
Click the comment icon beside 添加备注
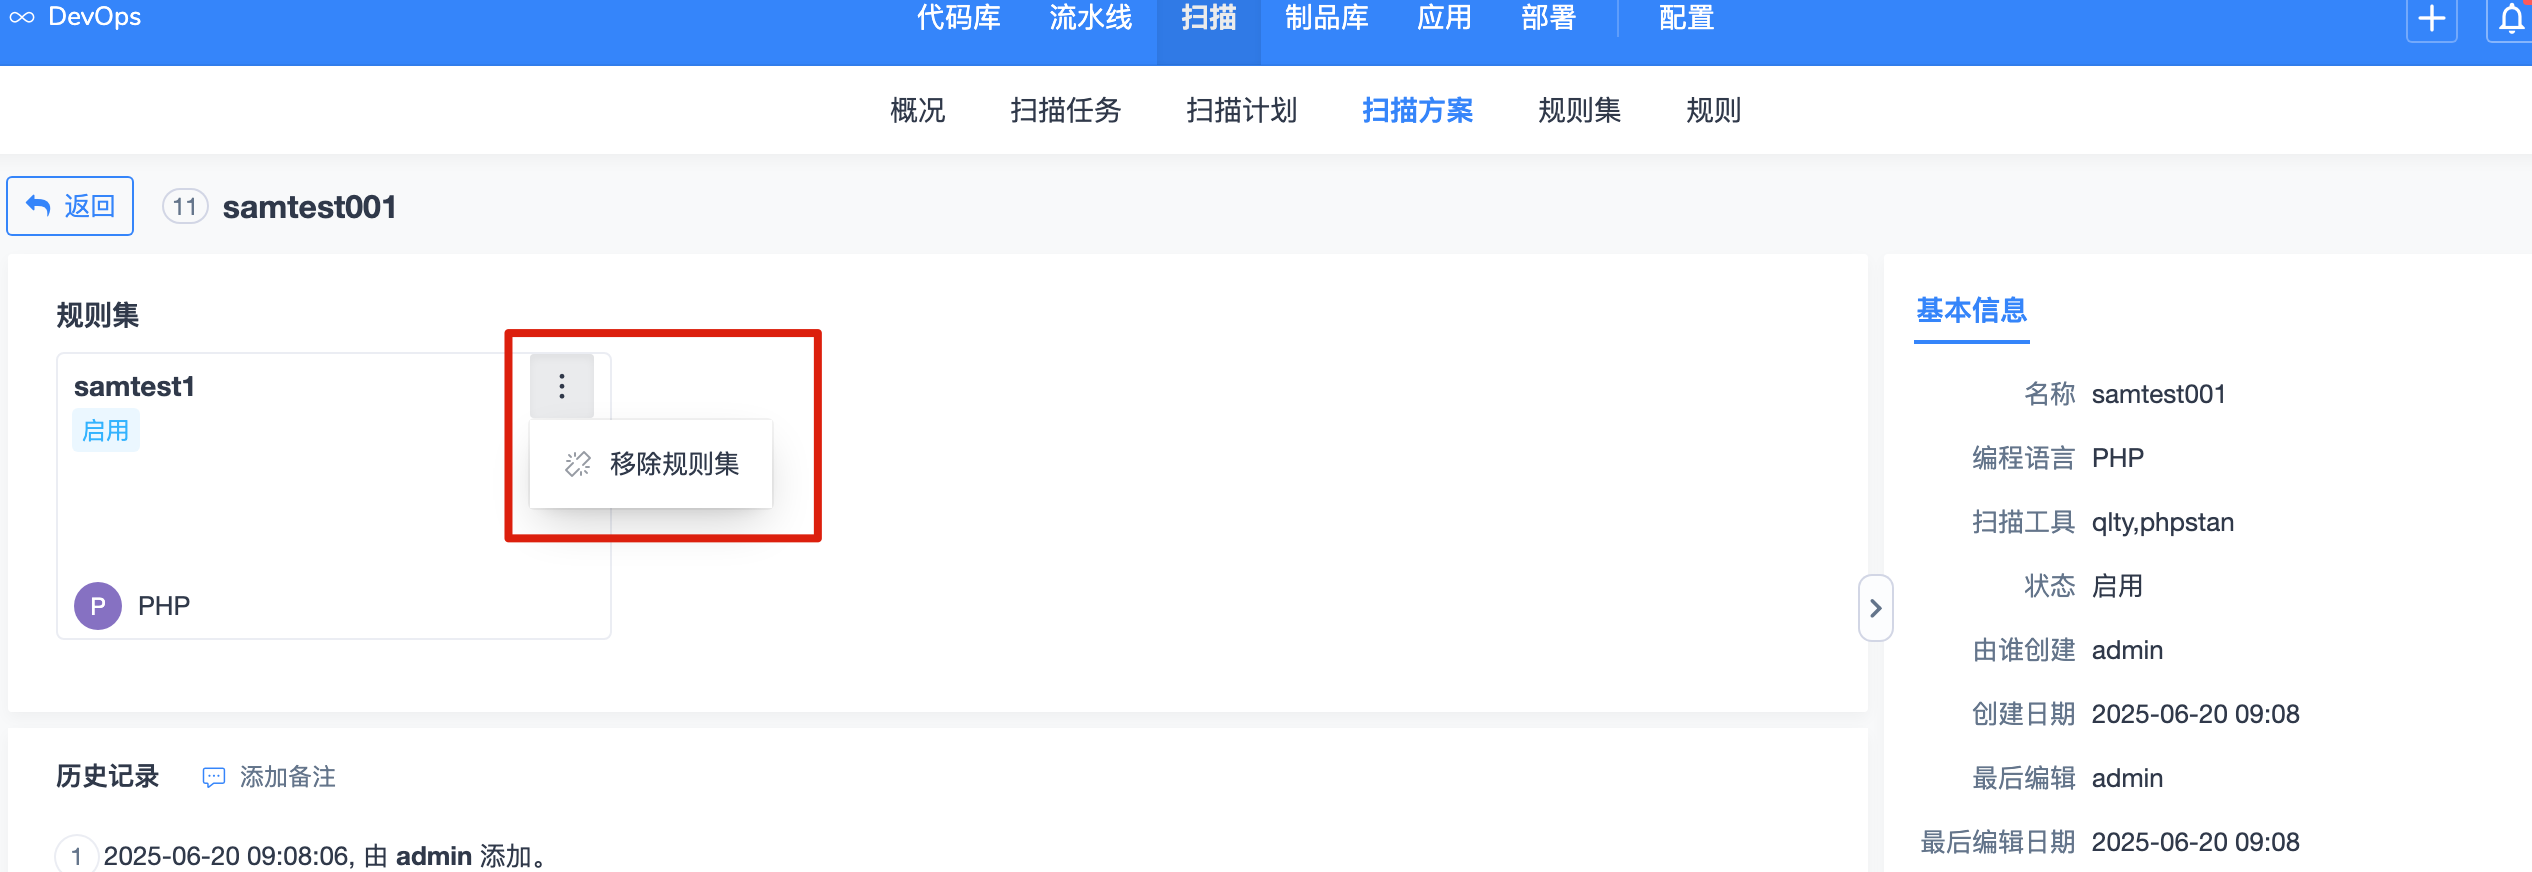tap(214, 778)
